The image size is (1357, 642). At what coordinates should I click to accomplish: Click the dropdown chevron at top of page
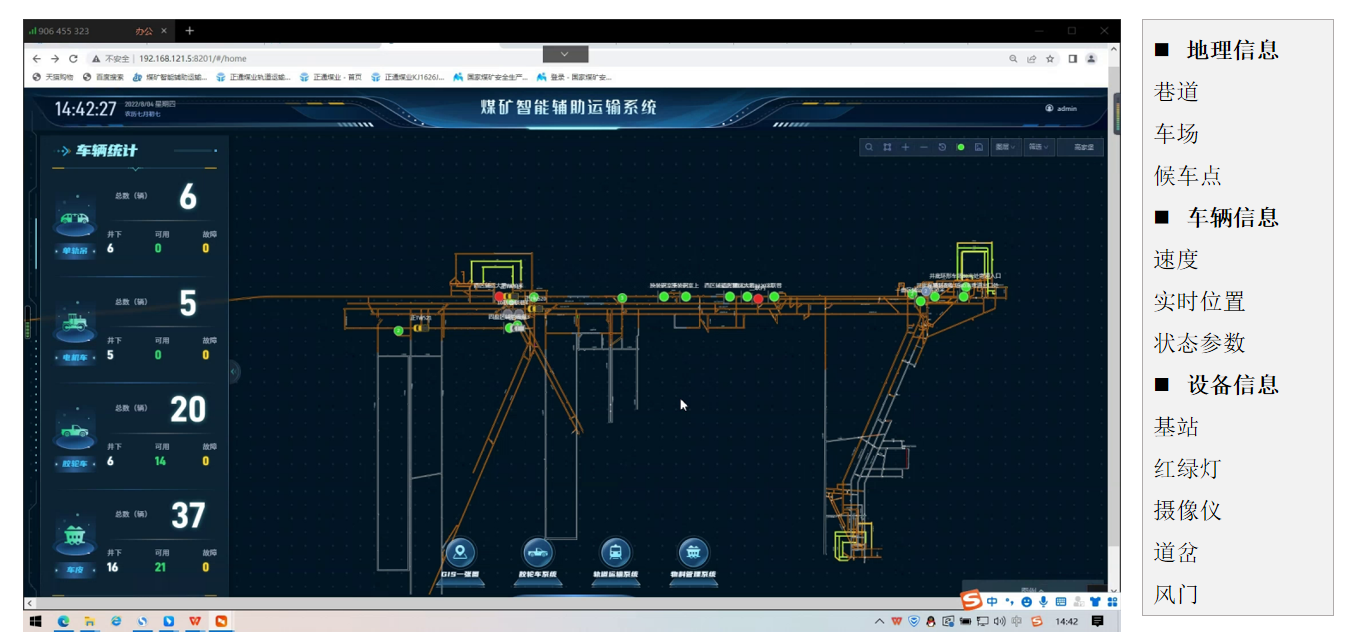(x=565, y=54)
